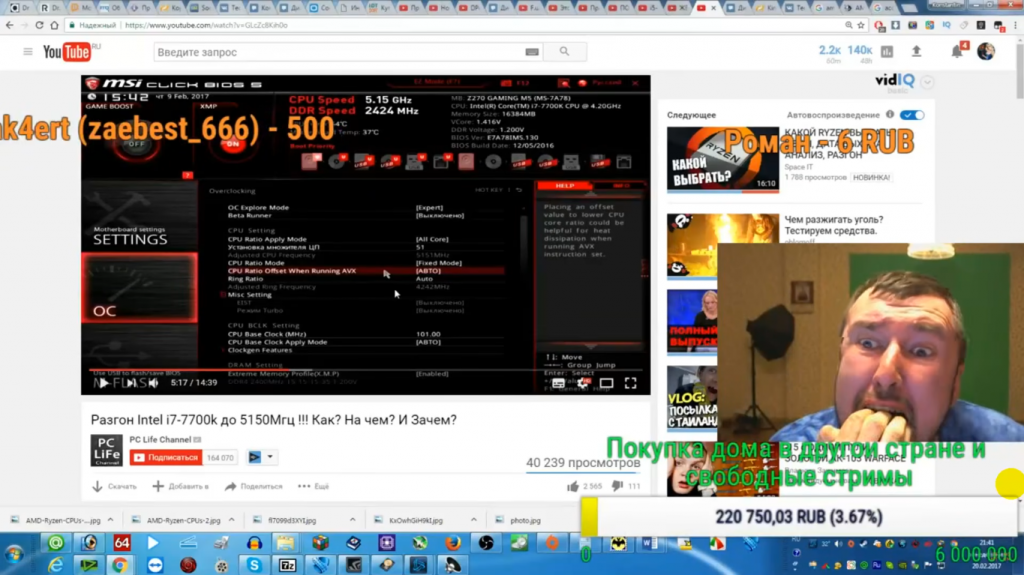
Task: Focus the 'Введите запрос' search field
Action: click(x=340, y=52)
